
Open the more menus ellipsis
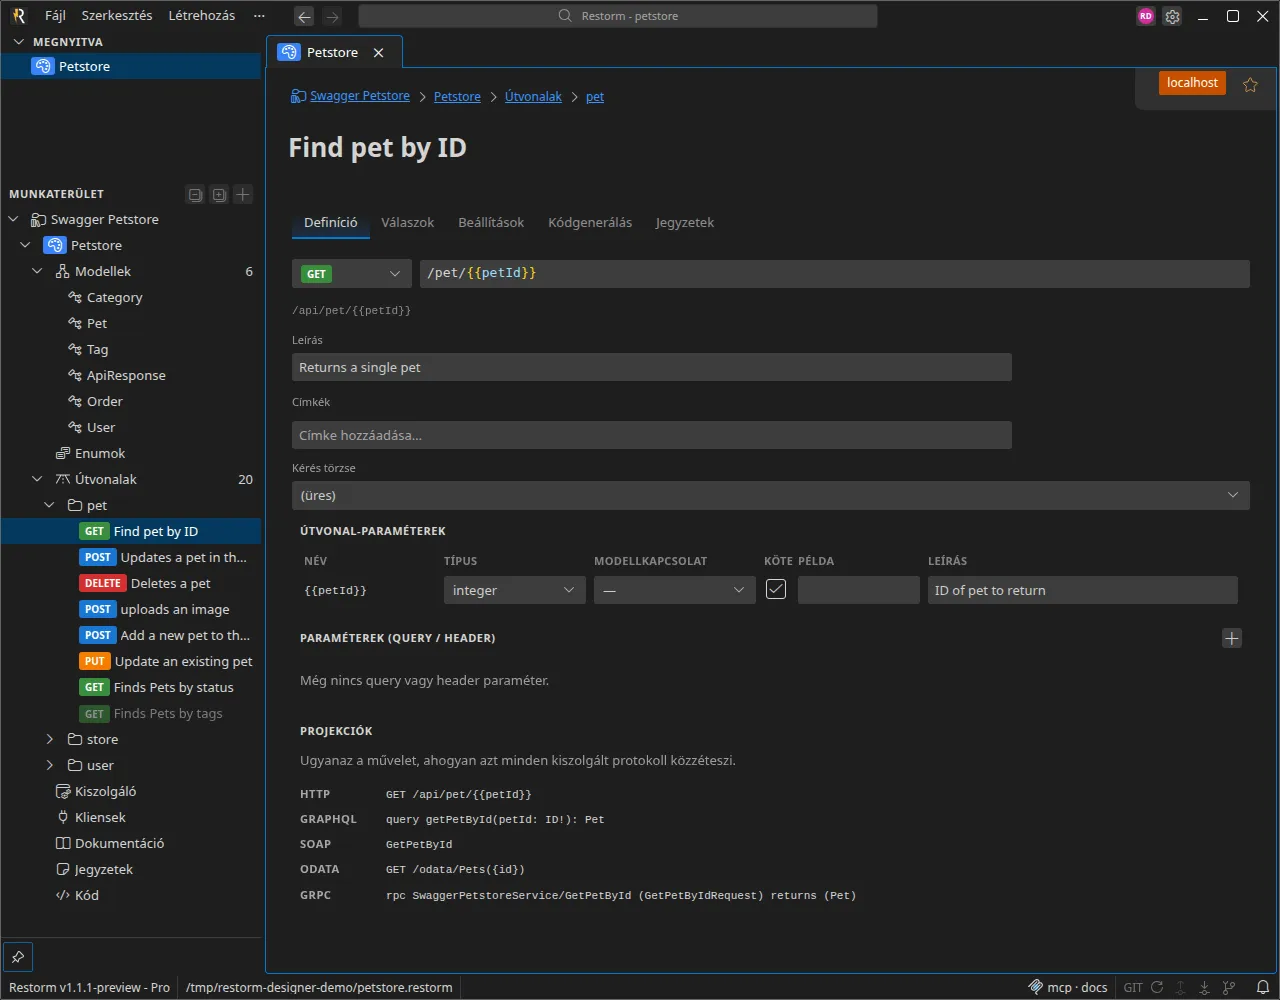click(260, 16)
